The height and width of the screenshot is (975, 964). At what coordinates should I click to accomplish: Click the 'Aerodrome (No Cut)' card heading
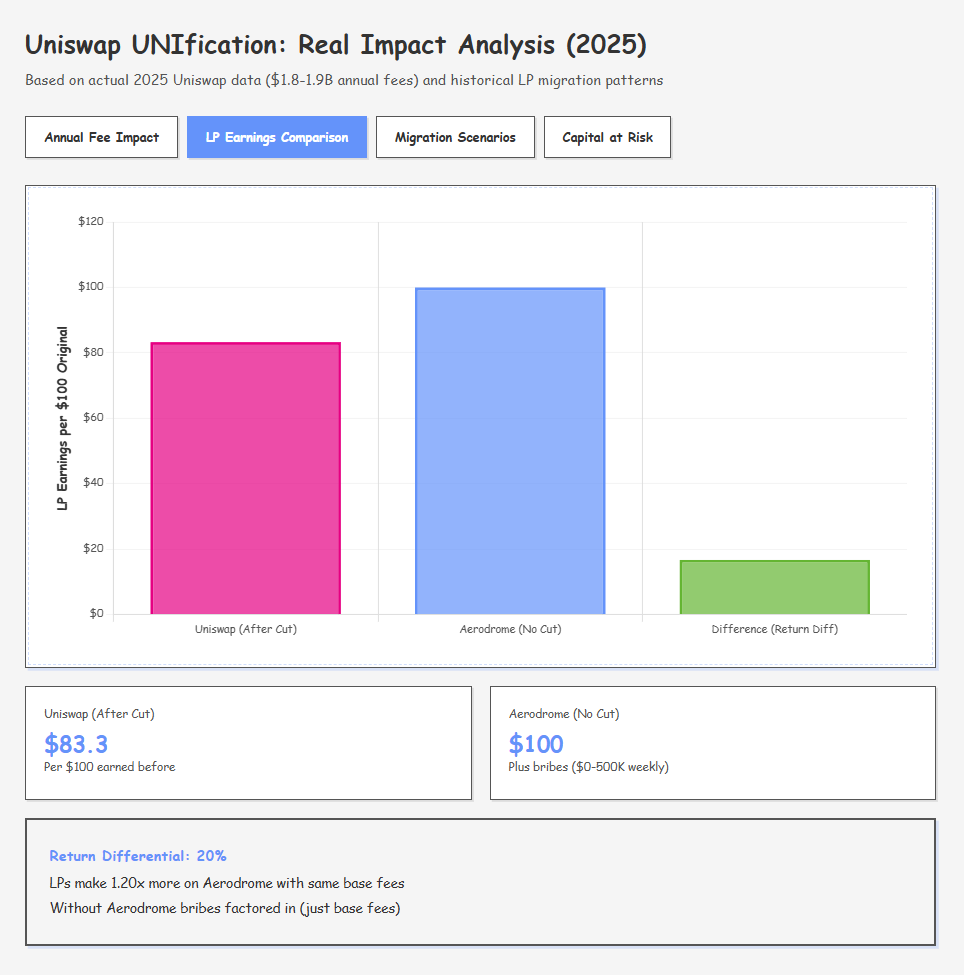564,714
